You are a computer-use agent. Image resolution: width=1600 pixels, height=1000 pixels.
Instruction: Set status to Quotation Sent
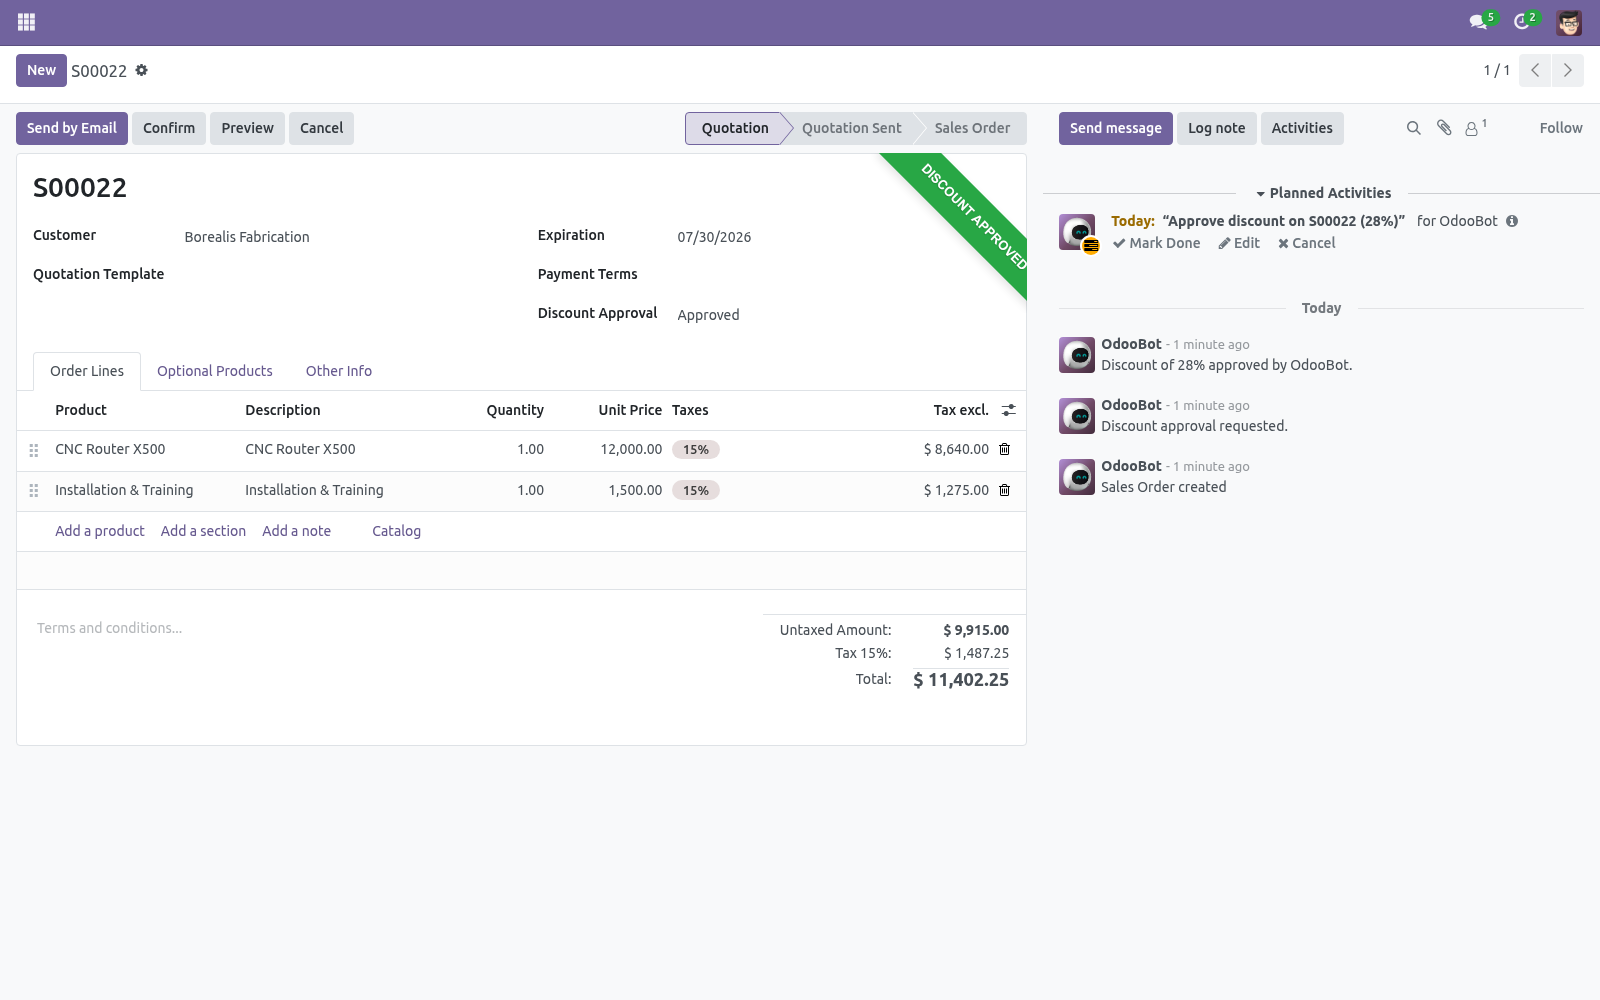[852, 128]
